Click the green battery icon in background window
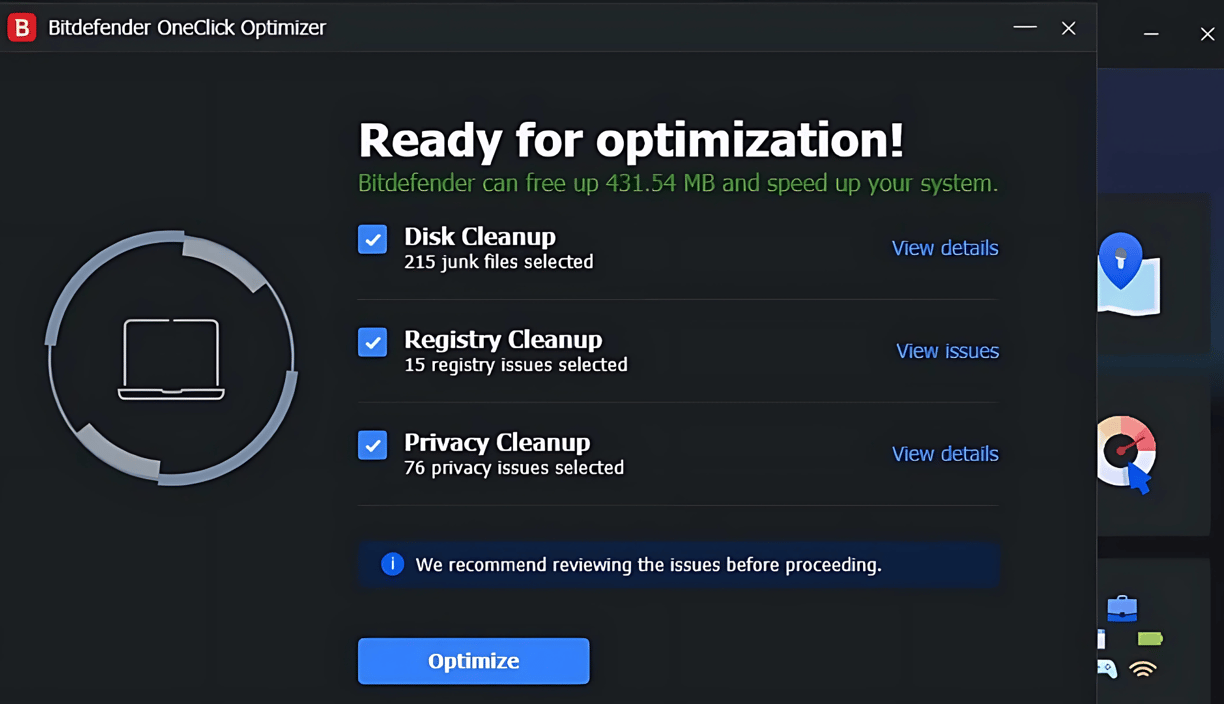Viewport: 1224px width, 704px height. pos(1149,638)
